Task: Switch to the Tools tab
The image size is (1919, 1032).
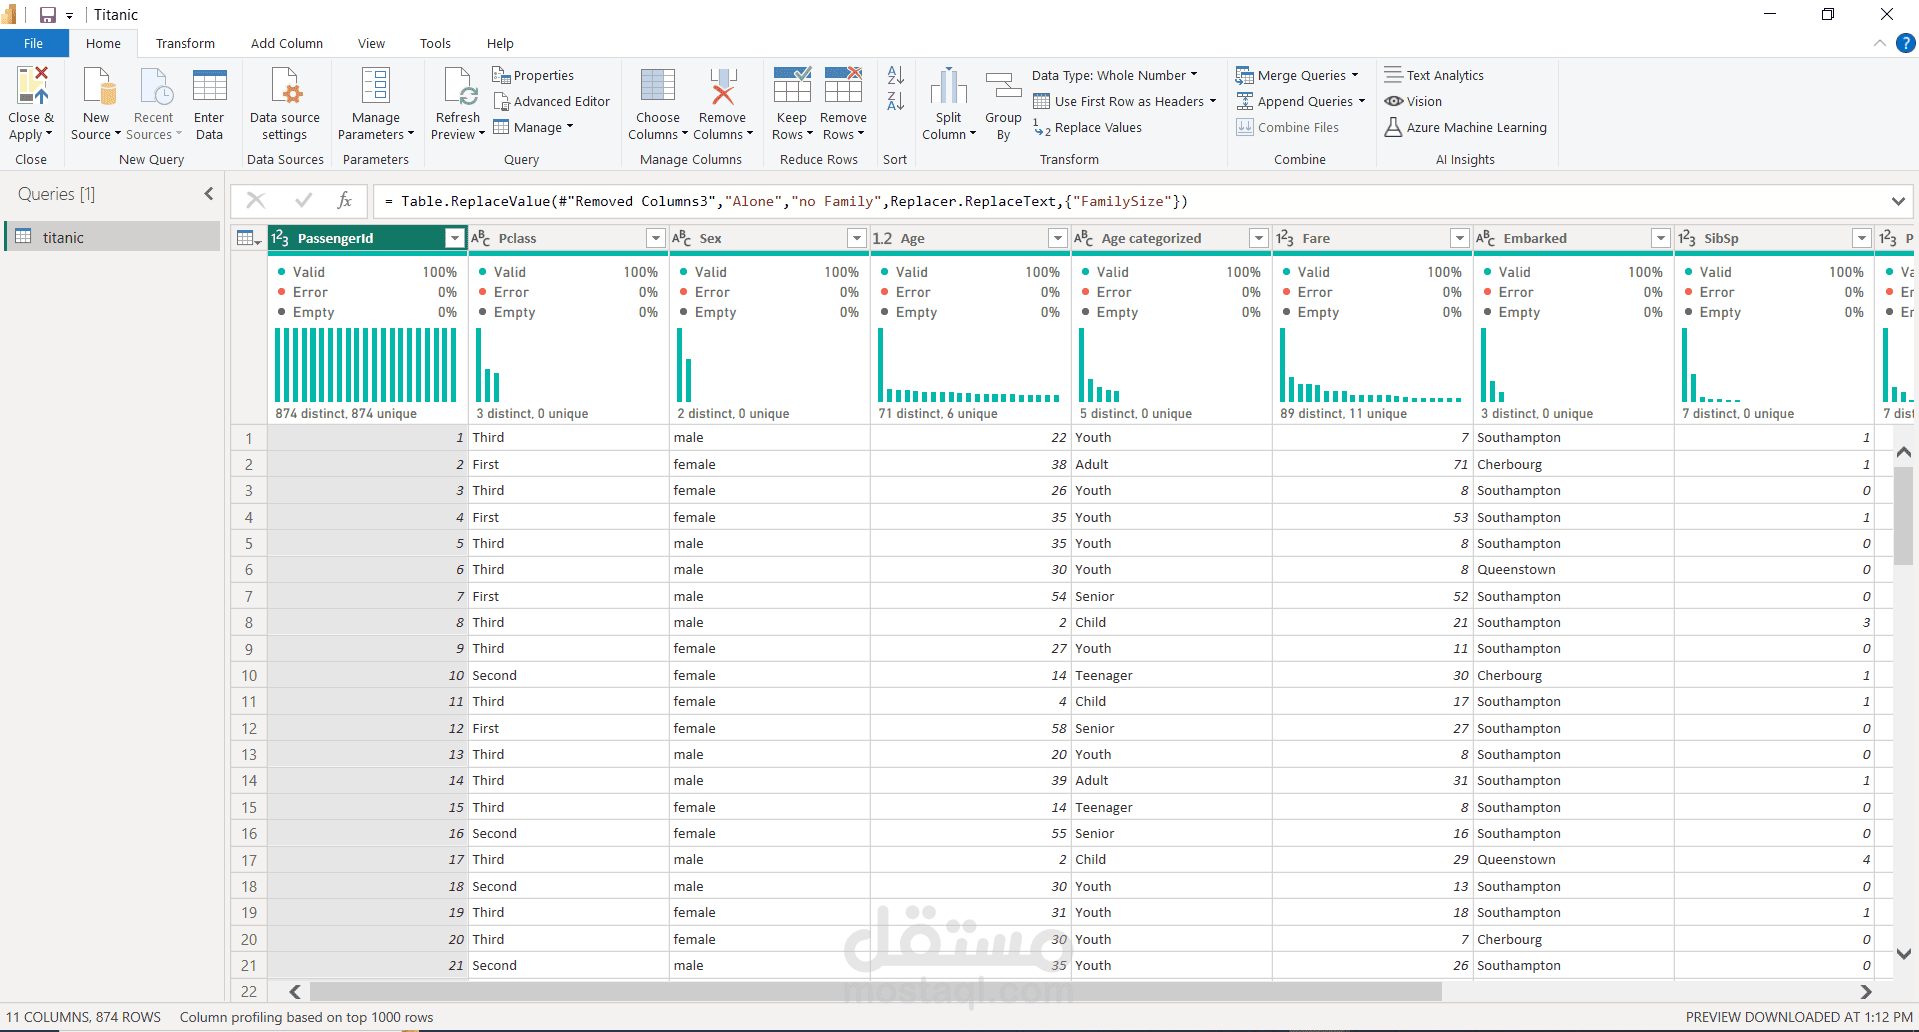Action: point(435,43)
